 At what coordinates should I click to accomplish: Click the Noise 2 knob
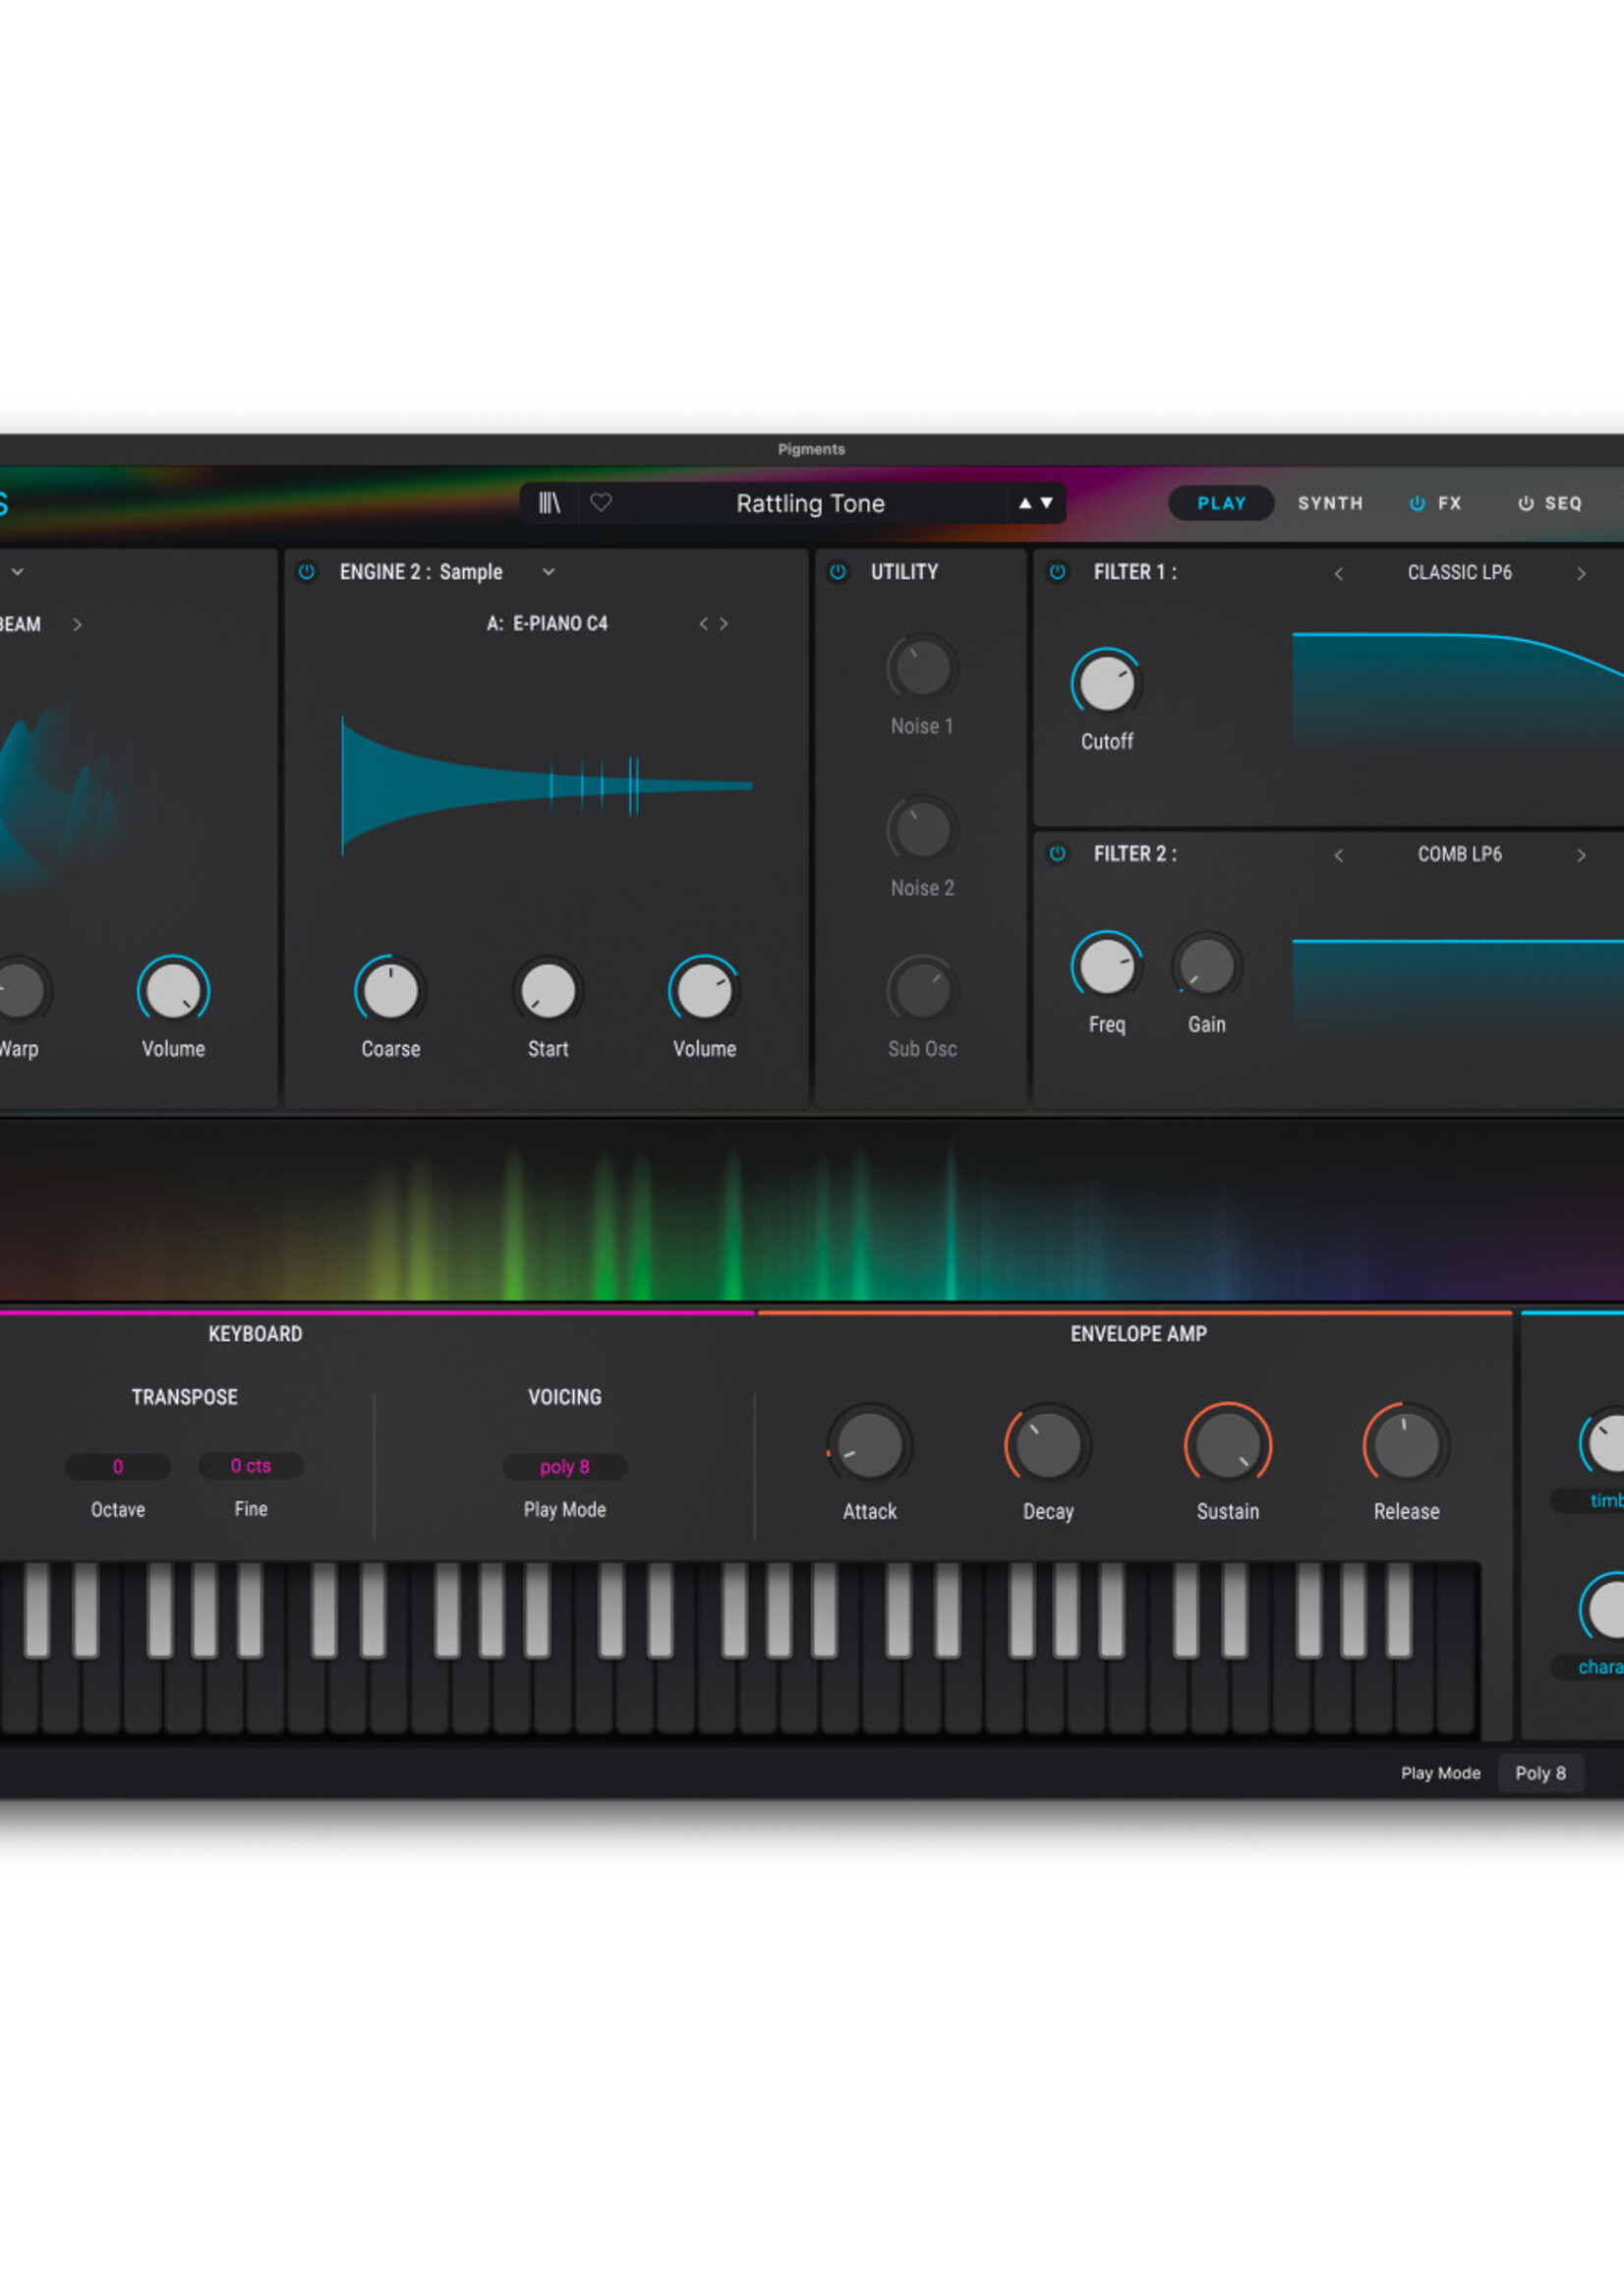coord(922,829)
